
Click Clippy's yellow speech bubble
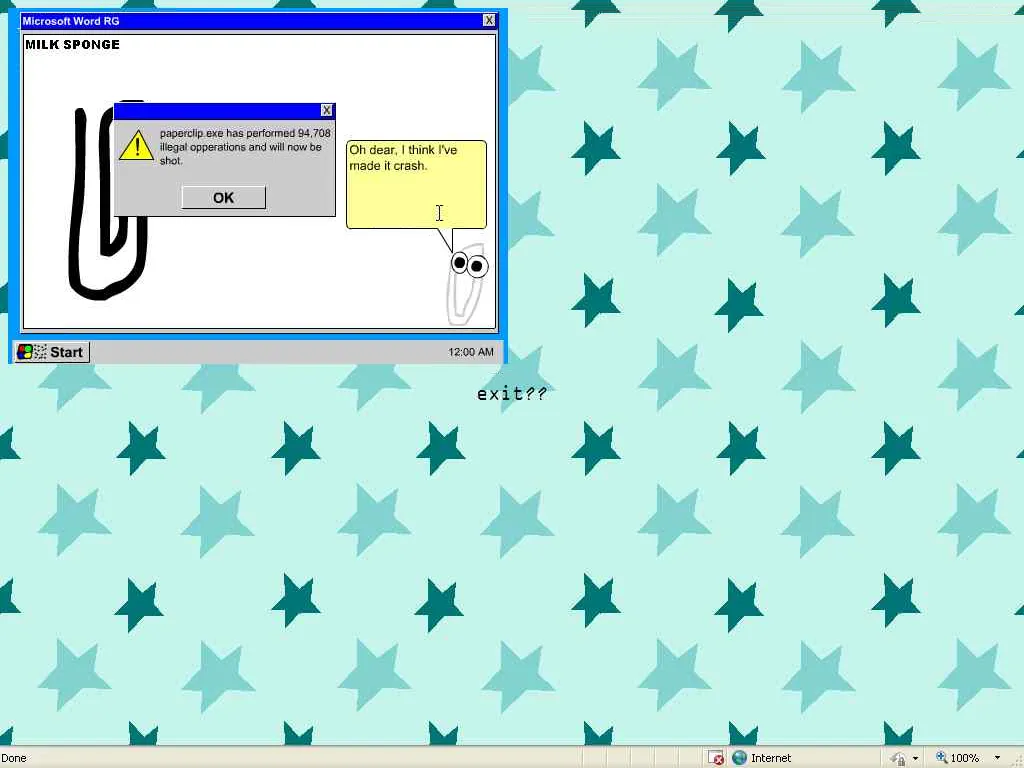(416, 184)
